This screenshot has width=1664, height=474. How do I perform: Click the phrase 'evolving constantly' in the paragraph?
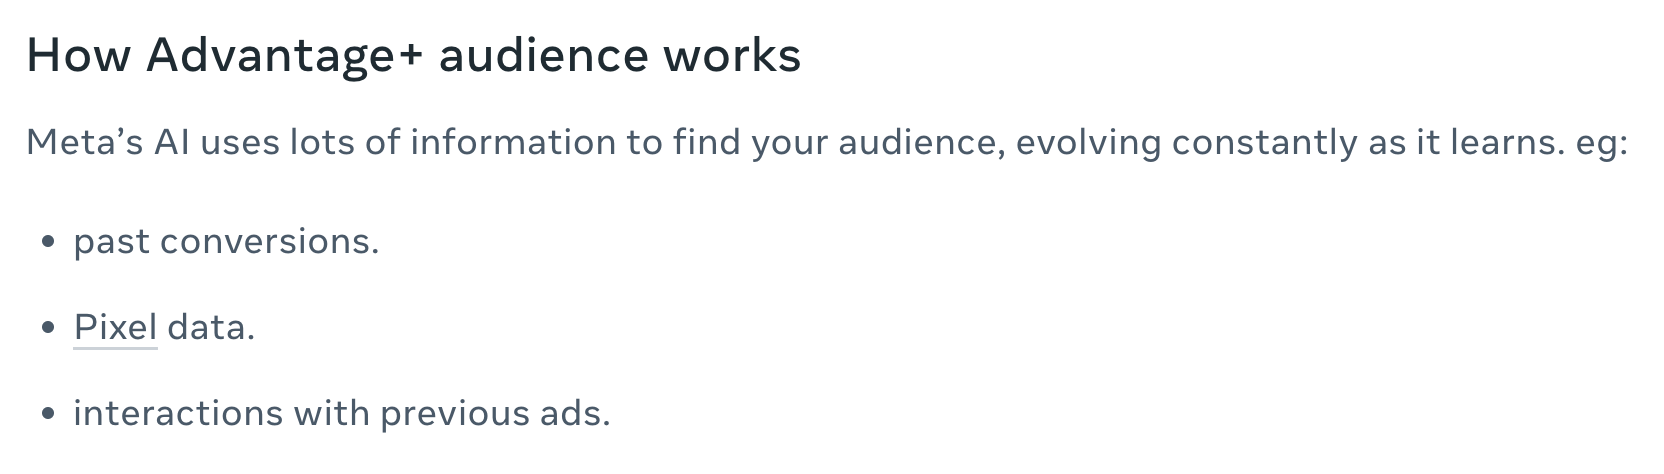pos(1088,143)
